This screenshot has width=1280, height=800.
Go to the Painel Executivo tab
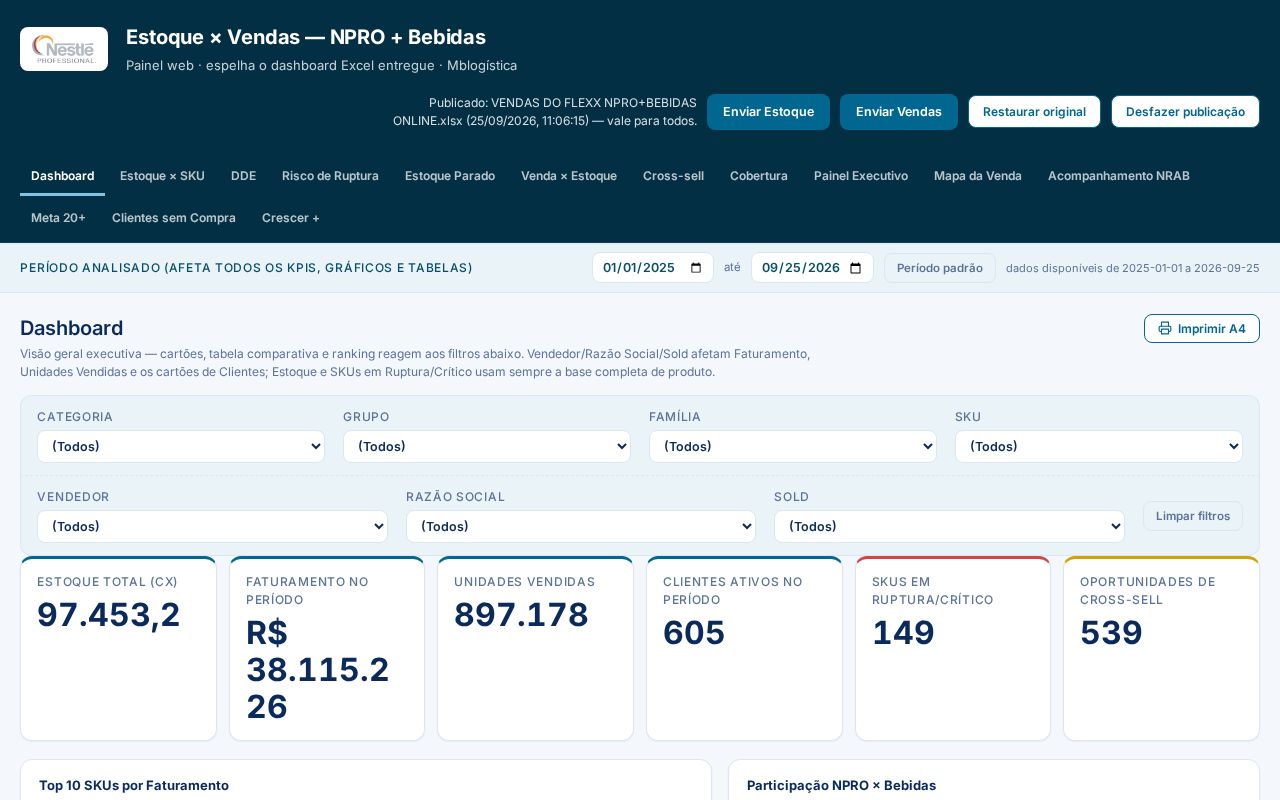click(x=861, y=176)
